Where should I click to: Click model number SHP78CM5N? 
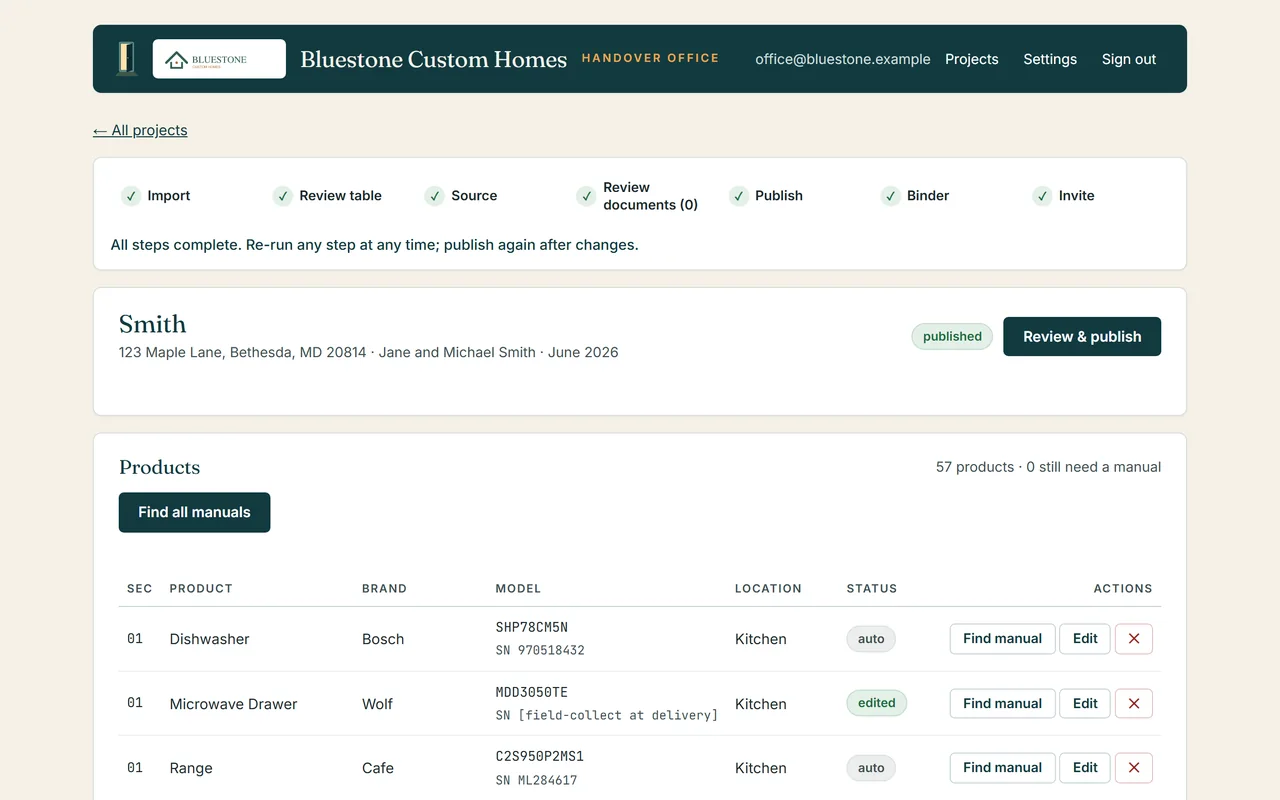pyautogui.click(x=532, y=628)
